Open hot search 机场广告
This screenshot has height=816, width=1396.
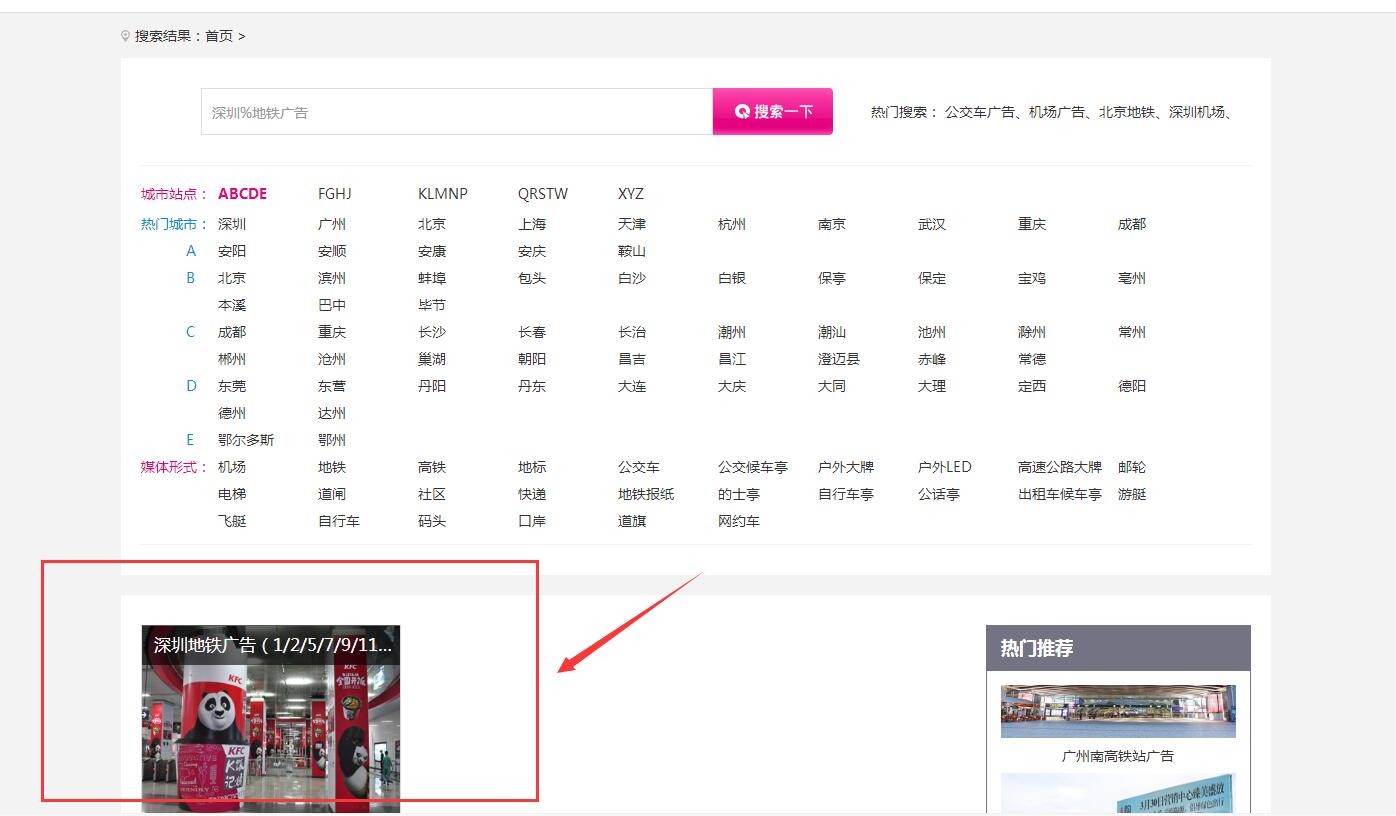coord(1057,112)
